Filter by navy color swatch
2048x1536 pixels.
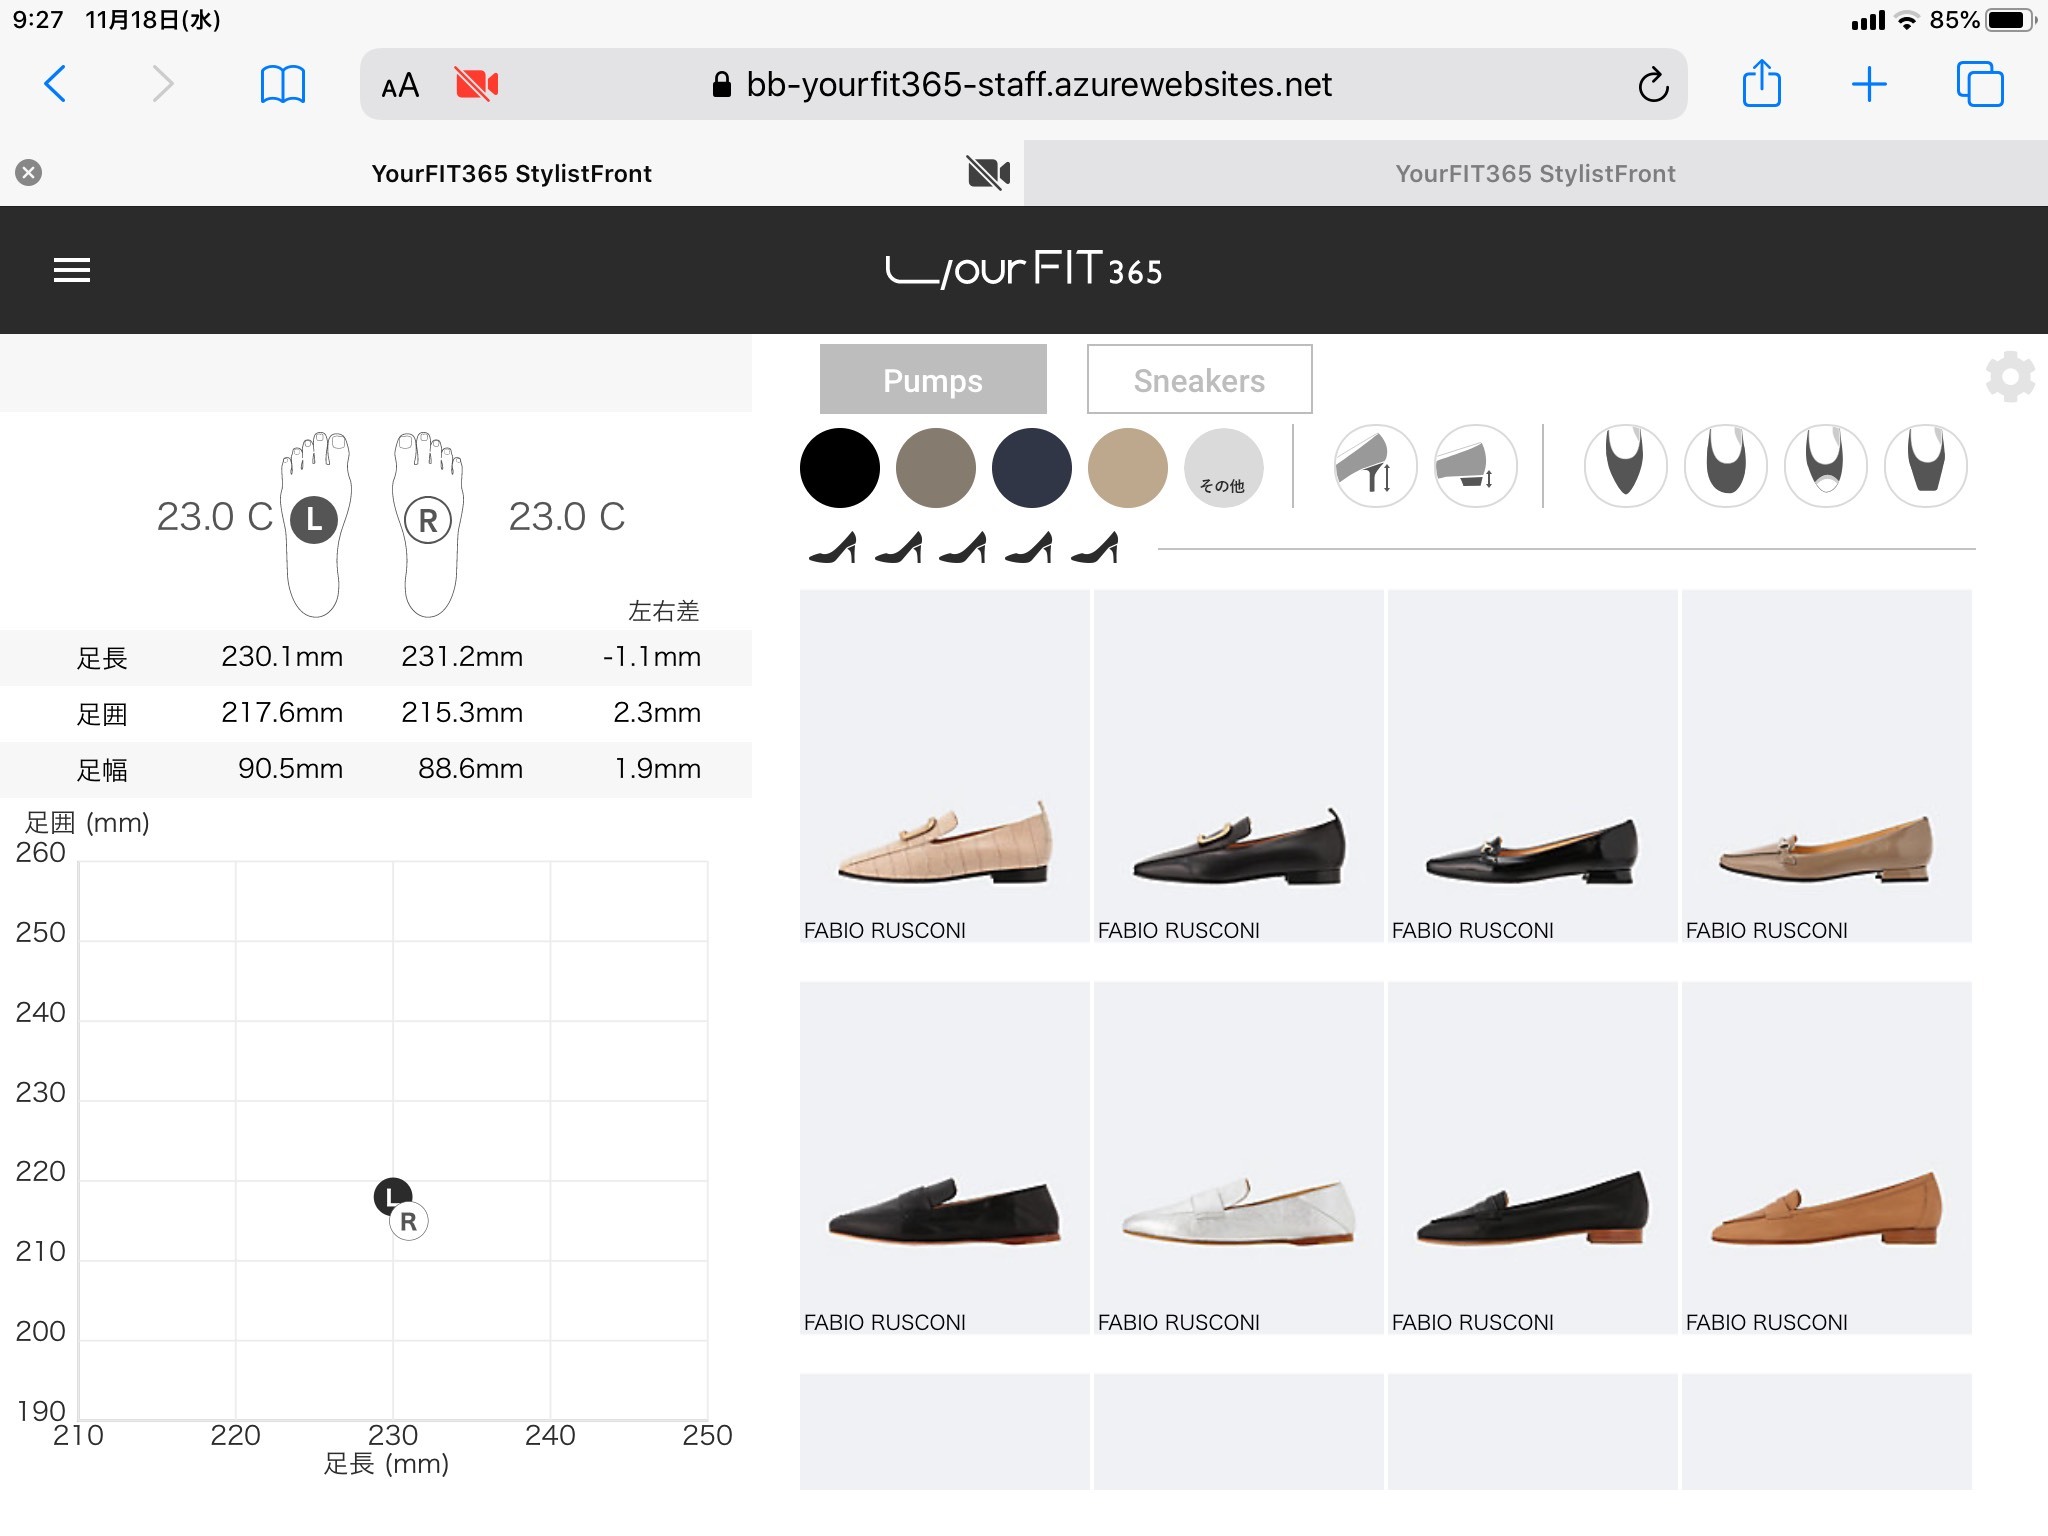point(1031,468)
